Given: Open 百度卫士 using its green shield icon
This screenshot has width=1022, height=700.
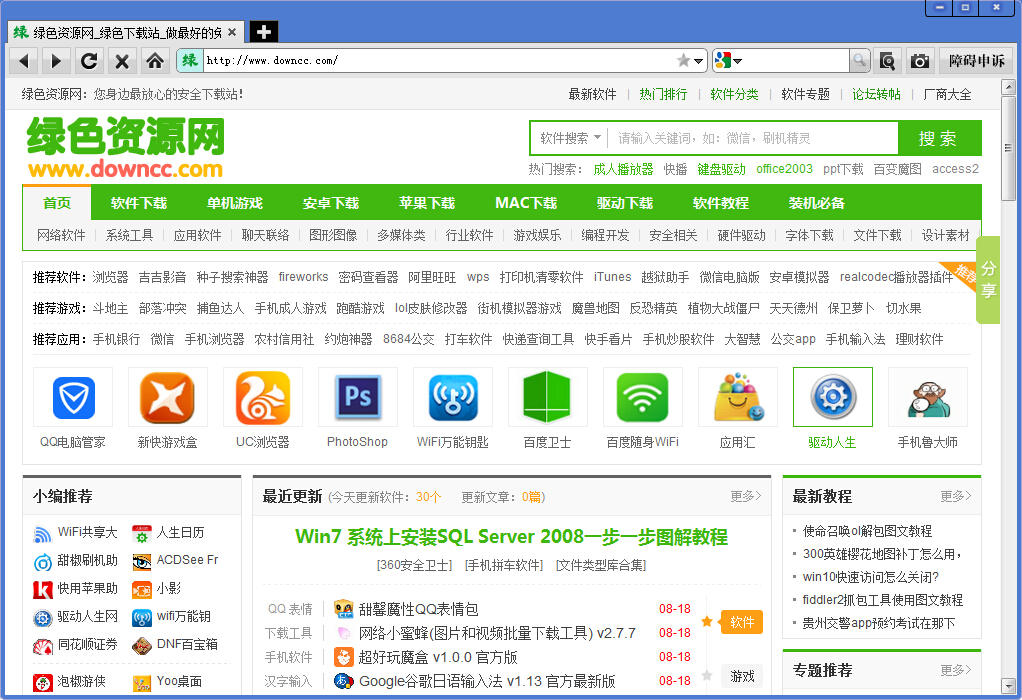Looking at the screenshot, I should (547, 397).
